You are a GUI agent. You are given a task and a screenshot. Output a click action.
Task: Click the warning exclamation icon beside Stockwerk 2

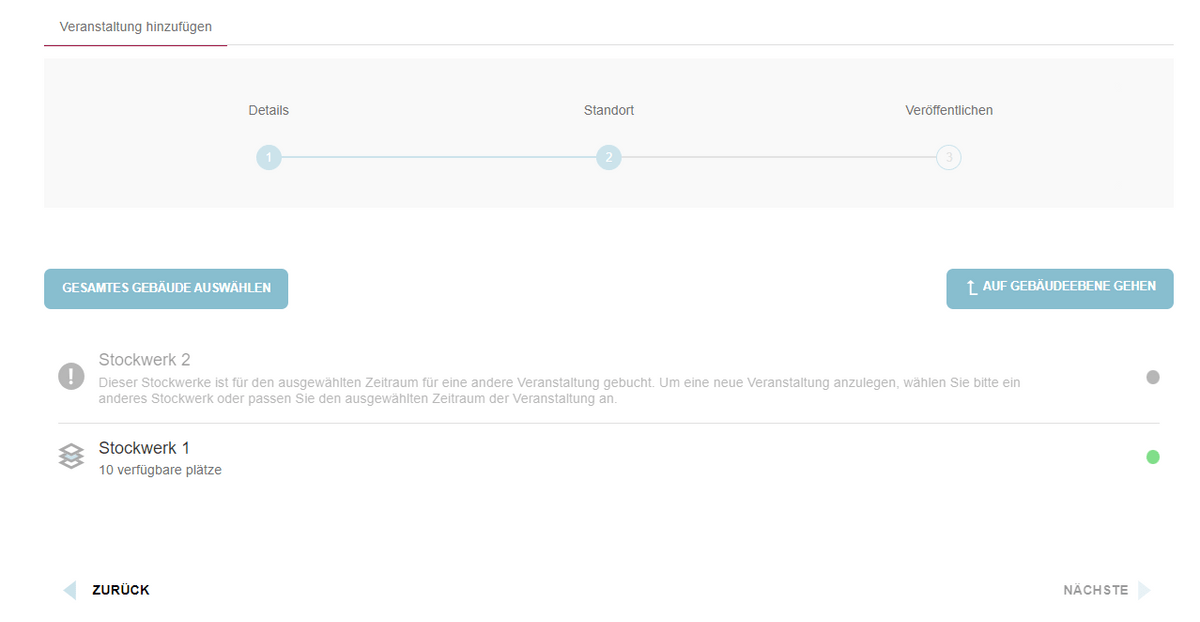71,376
